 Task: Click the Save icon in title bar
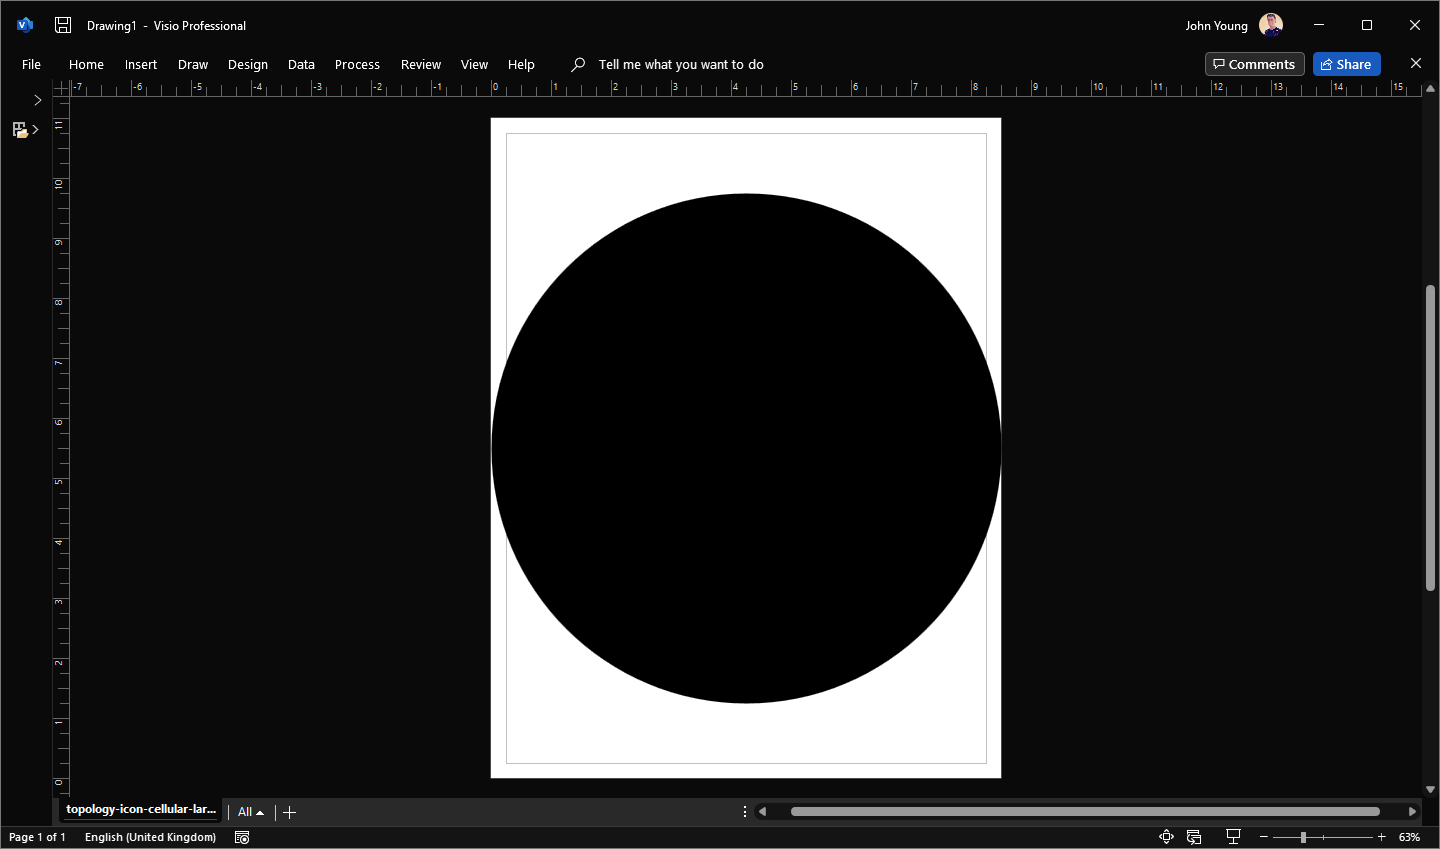tap(63, 25)
